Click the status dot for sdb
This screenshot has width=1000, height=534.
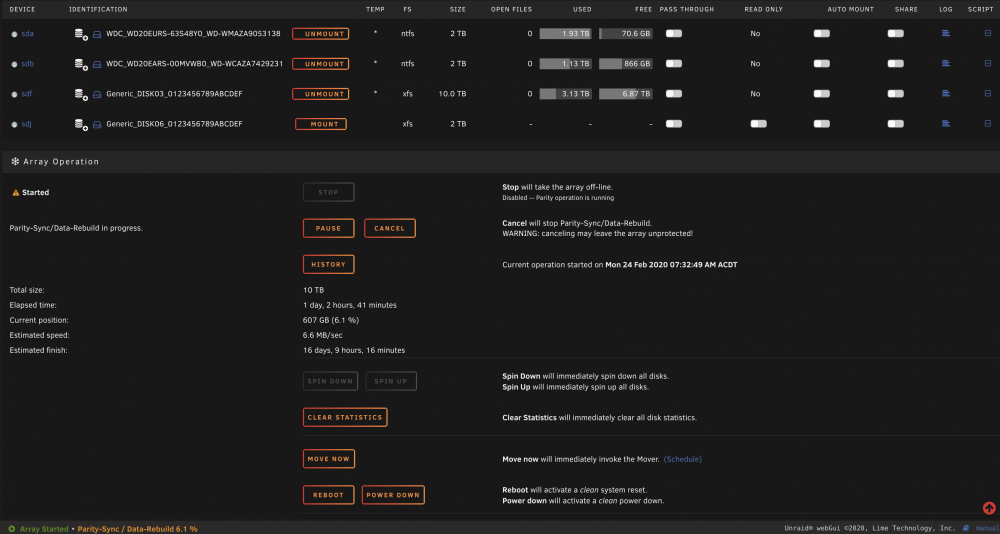(x=15, y=64)
